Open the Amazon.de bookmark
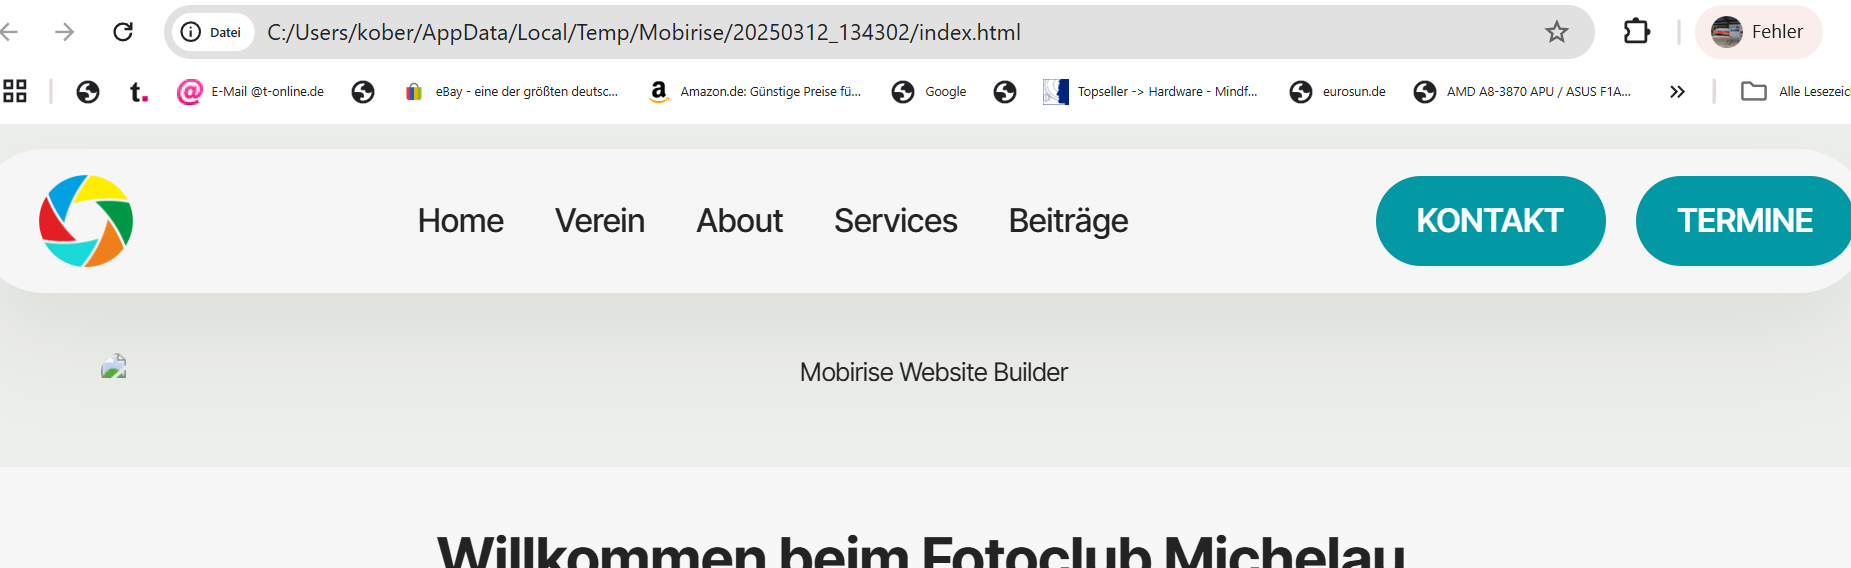Screen dimensions: 1851x568 coord(756,92)
